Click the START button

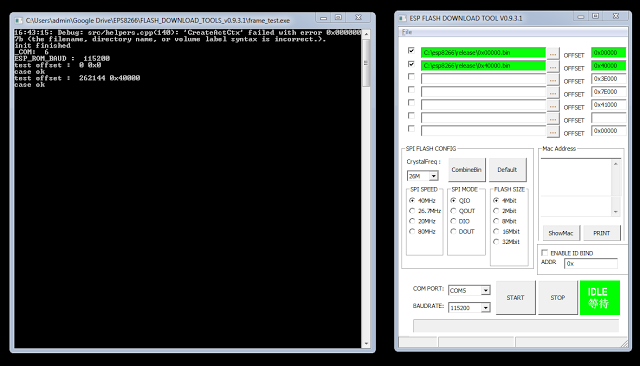click(x=516, y=297)
